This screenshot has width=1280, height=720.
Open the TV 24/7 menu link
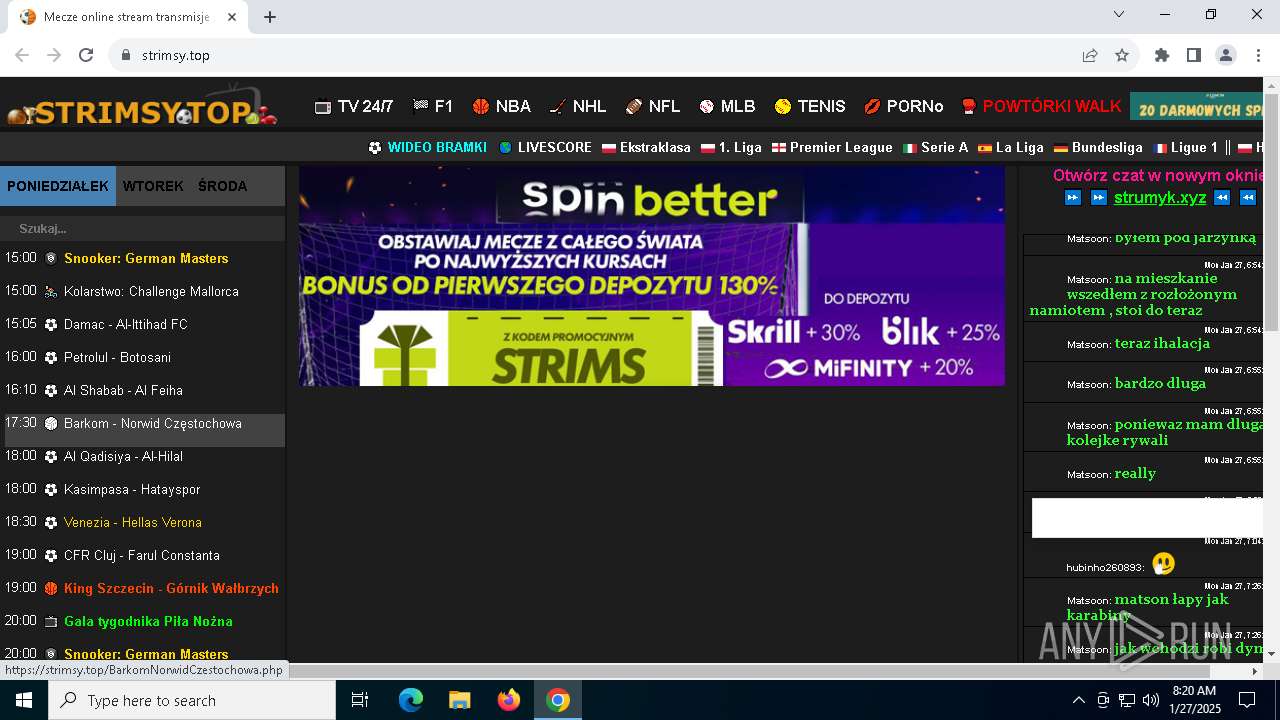[x=354, y=106]
